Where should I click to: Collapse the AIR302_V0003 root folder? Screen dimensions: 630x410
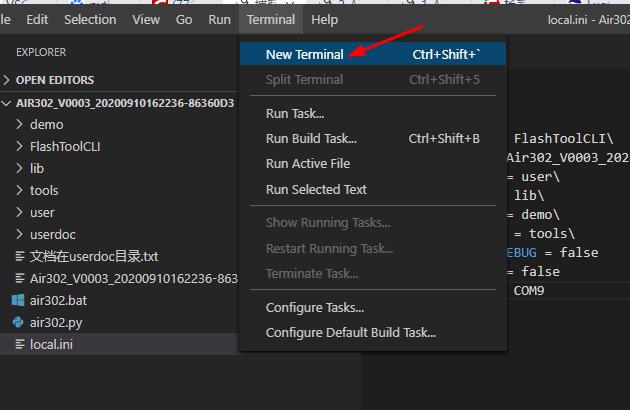click(x=119, y=103)
